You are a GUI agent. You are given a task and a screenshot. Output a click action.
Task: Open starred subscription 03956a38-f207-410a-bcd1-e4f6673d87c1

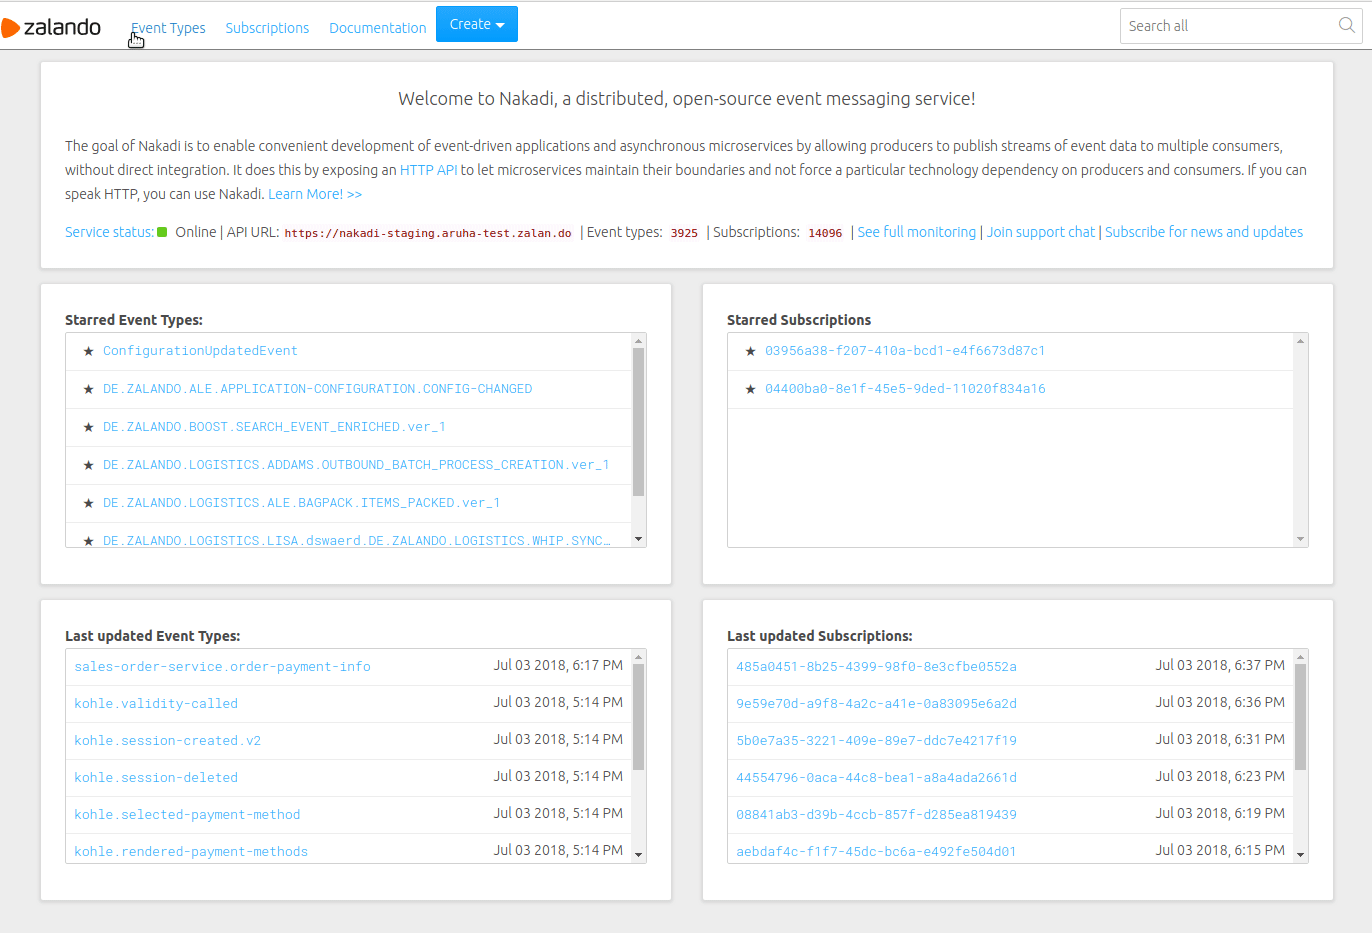(905, 351)
